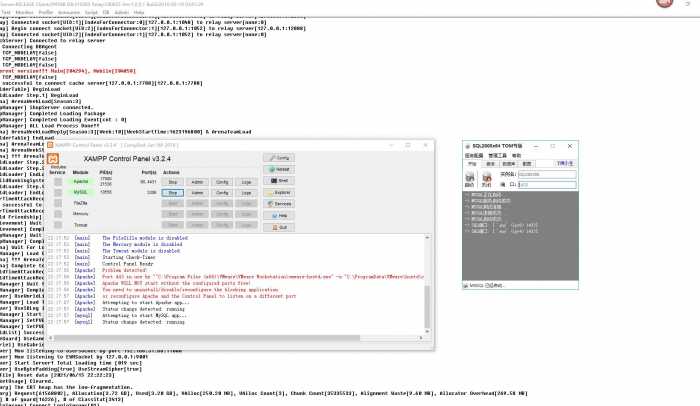Stop the Apache module
Screen dimensions: 700x406
click(x=172, y=182)
